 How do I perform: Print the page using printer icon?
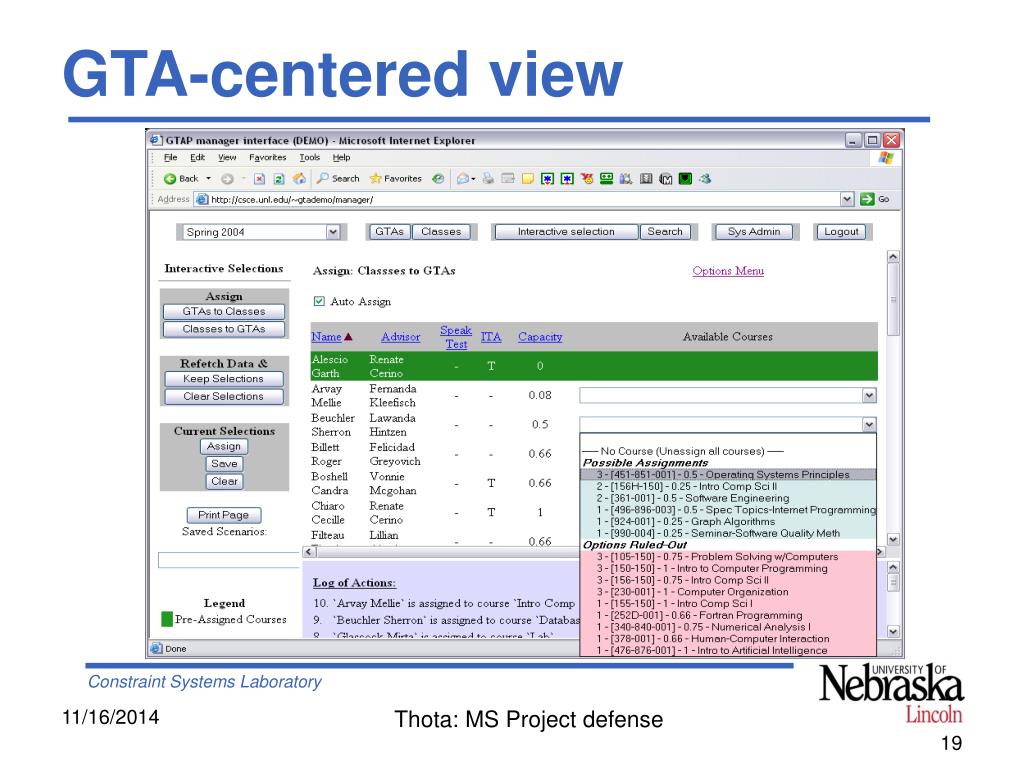[x=488, y=178]
